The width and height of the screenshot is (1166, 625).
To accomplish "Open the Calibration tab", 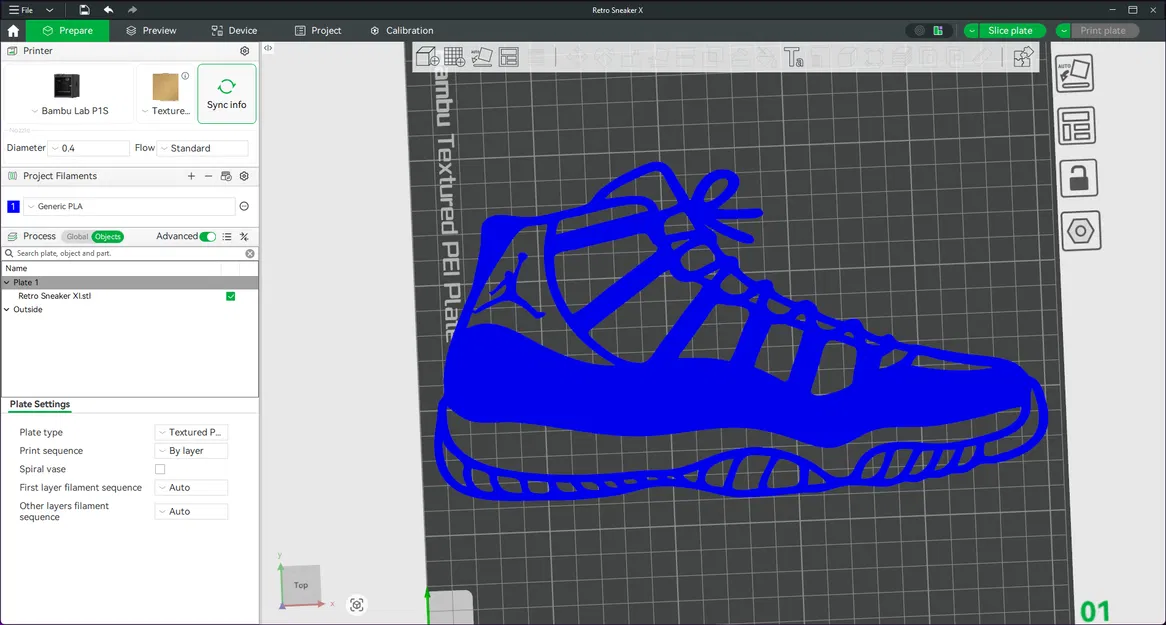I will click(402, 31).
